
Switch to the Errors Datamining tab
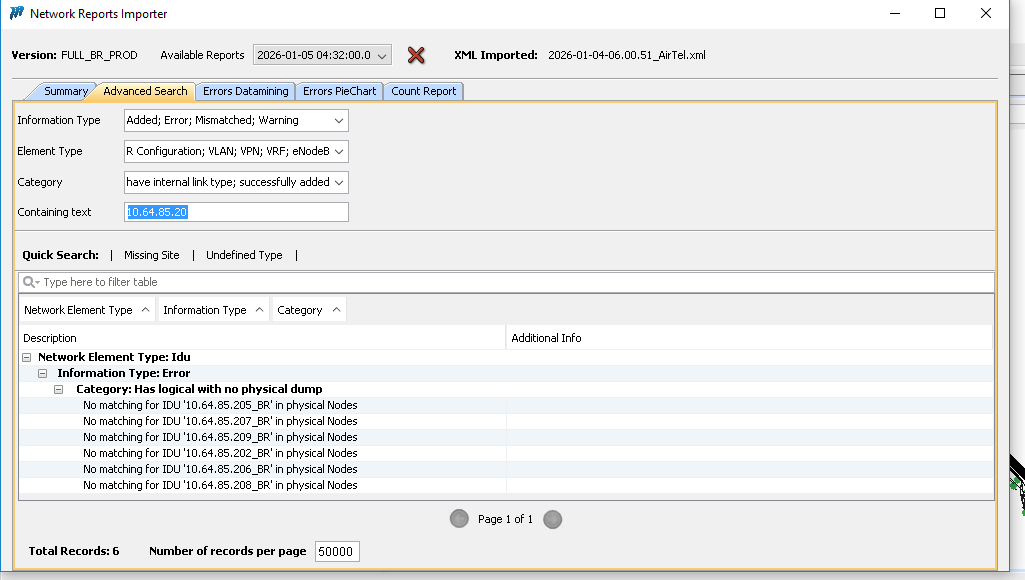pos(245,91)
